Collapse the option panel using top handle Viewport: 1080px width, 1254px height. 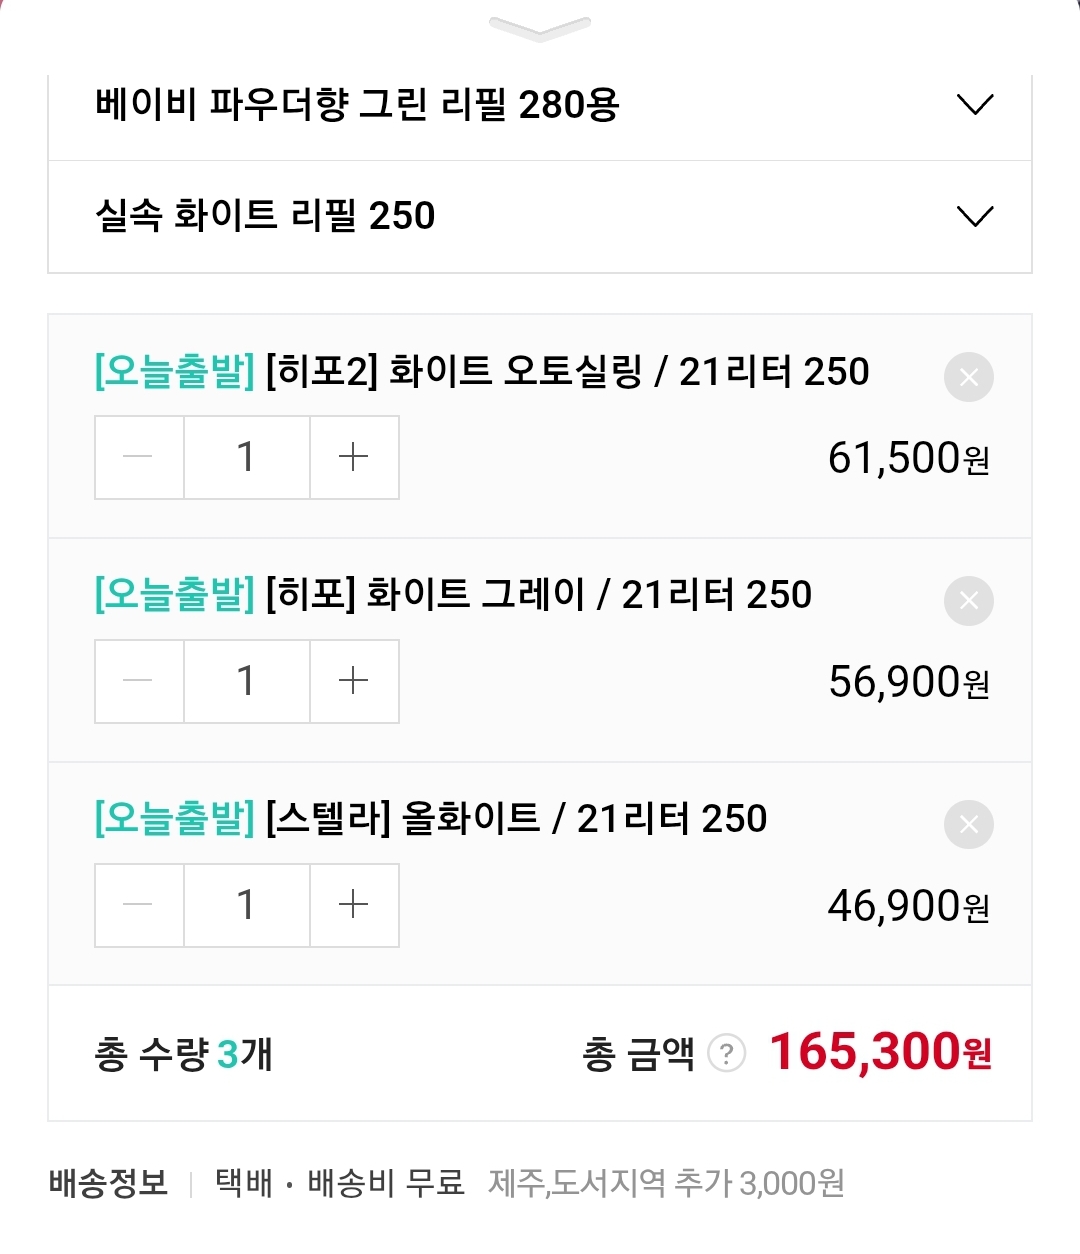540,27
